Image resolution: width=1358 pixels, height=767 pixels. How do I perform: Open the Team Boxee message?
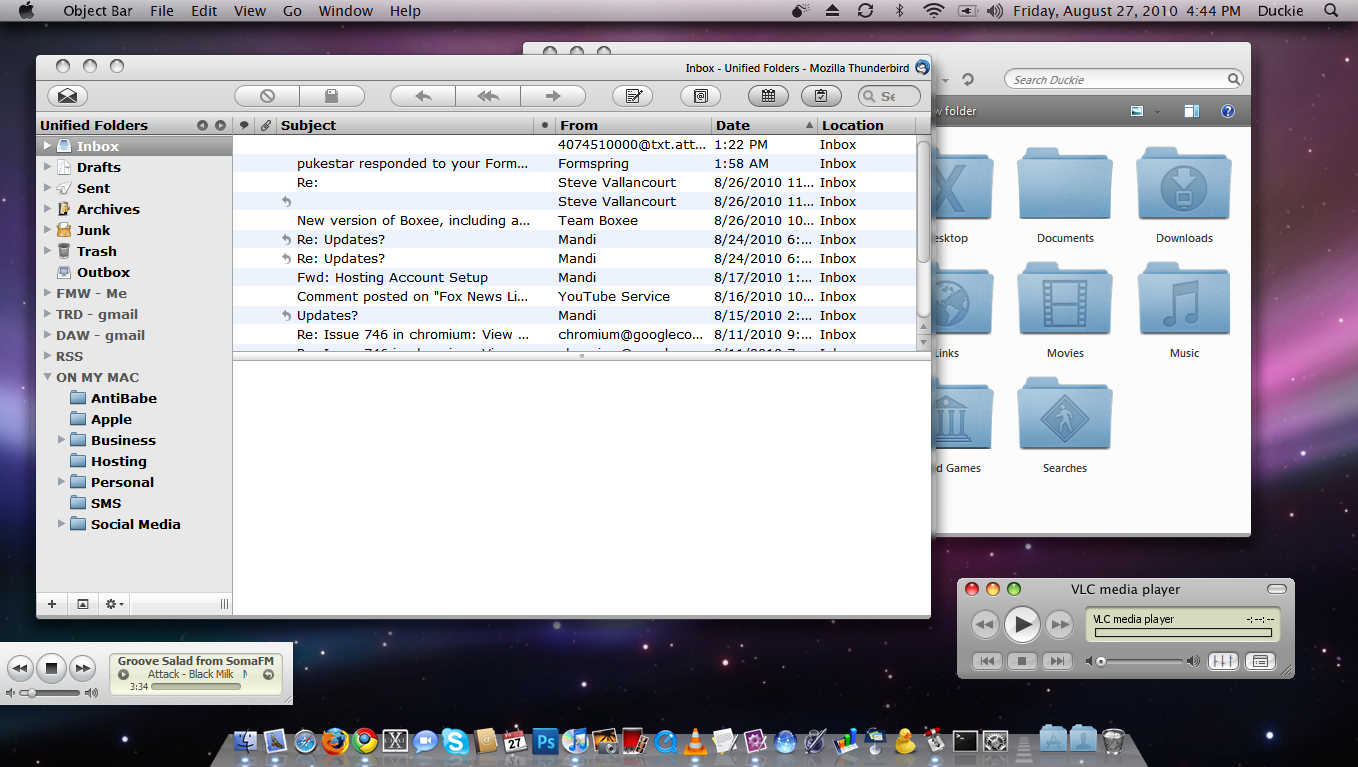(x=574, y=220)
